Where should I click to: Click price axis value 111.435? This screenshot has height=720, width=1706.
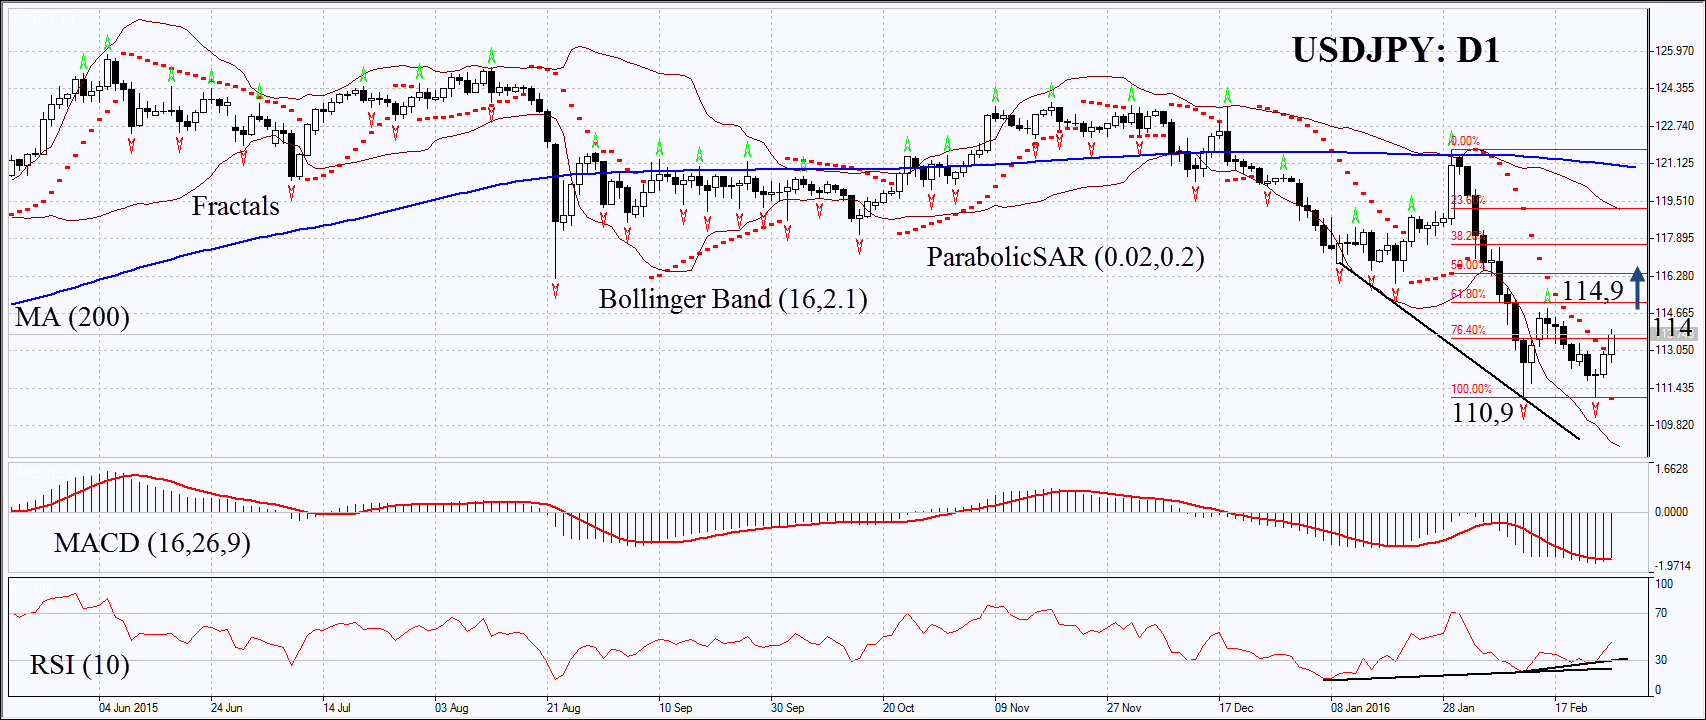coord(1674,388)
